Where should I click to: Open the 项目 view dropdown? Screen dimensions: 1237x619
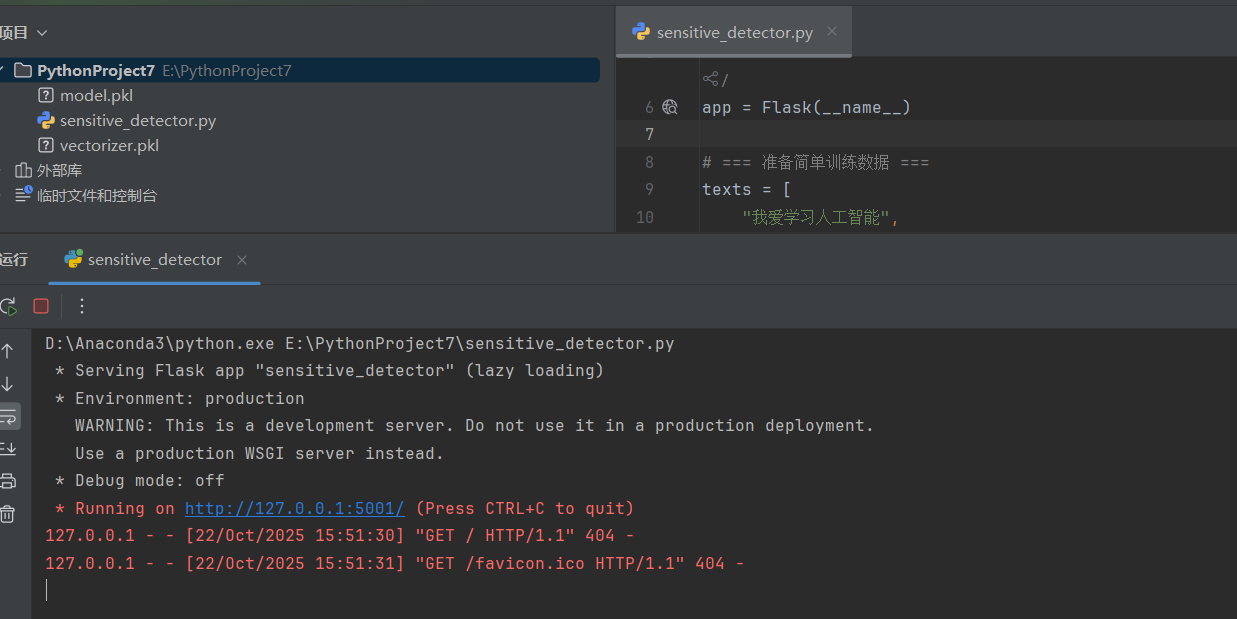tap(42, 33)
